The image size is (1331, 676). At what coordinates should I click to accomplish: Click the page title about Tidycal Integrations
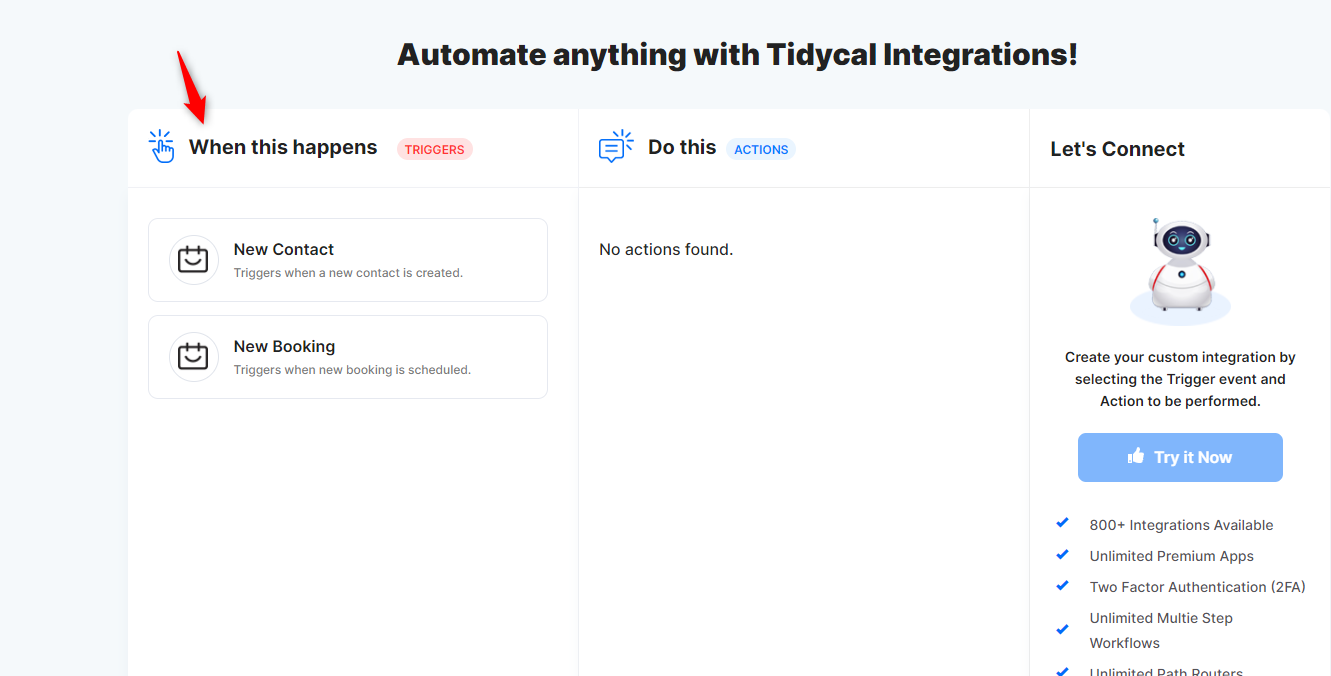tap(737, 54)
